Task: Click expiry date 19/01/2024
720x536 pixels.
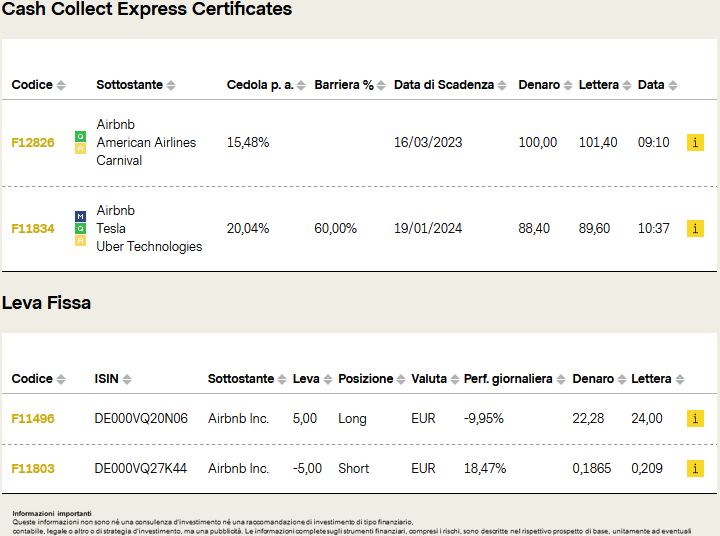Action: [x=428, y=228]
